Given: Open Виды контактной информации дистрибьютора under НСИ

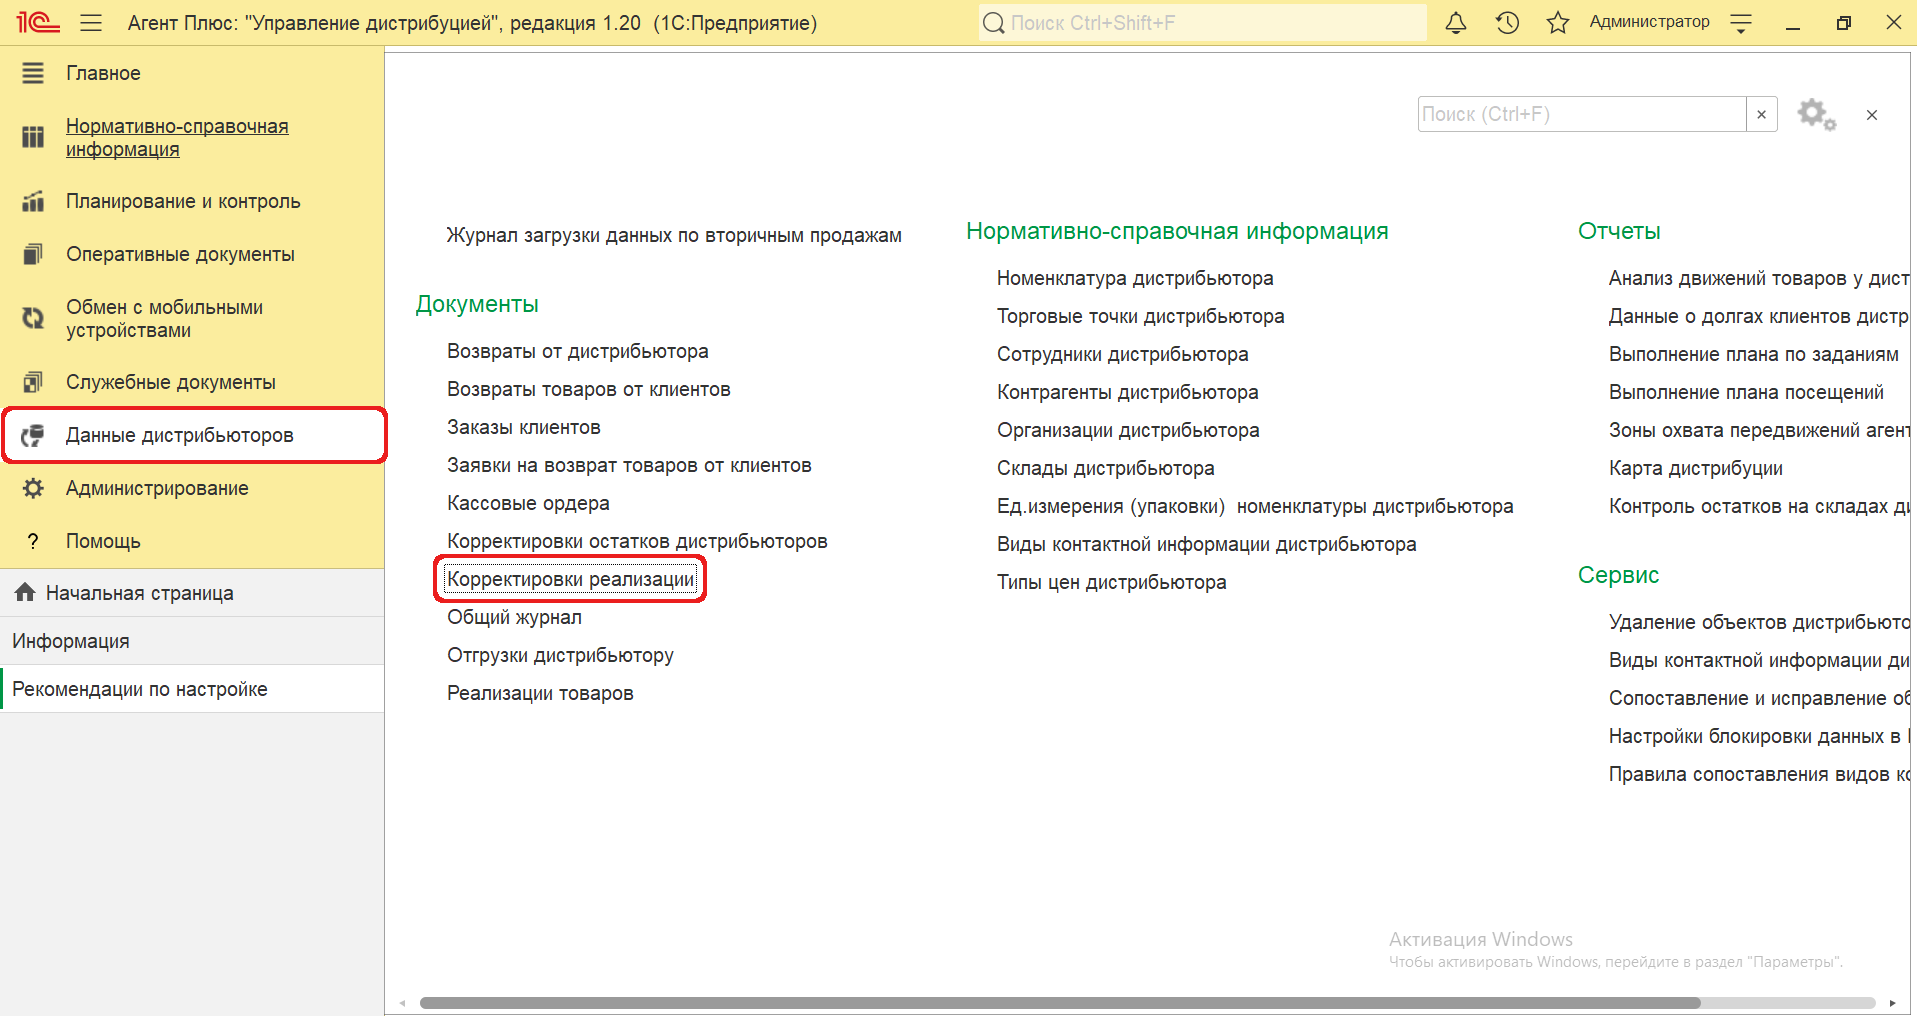Looking at the screenshot, I should click(1207, 544).
